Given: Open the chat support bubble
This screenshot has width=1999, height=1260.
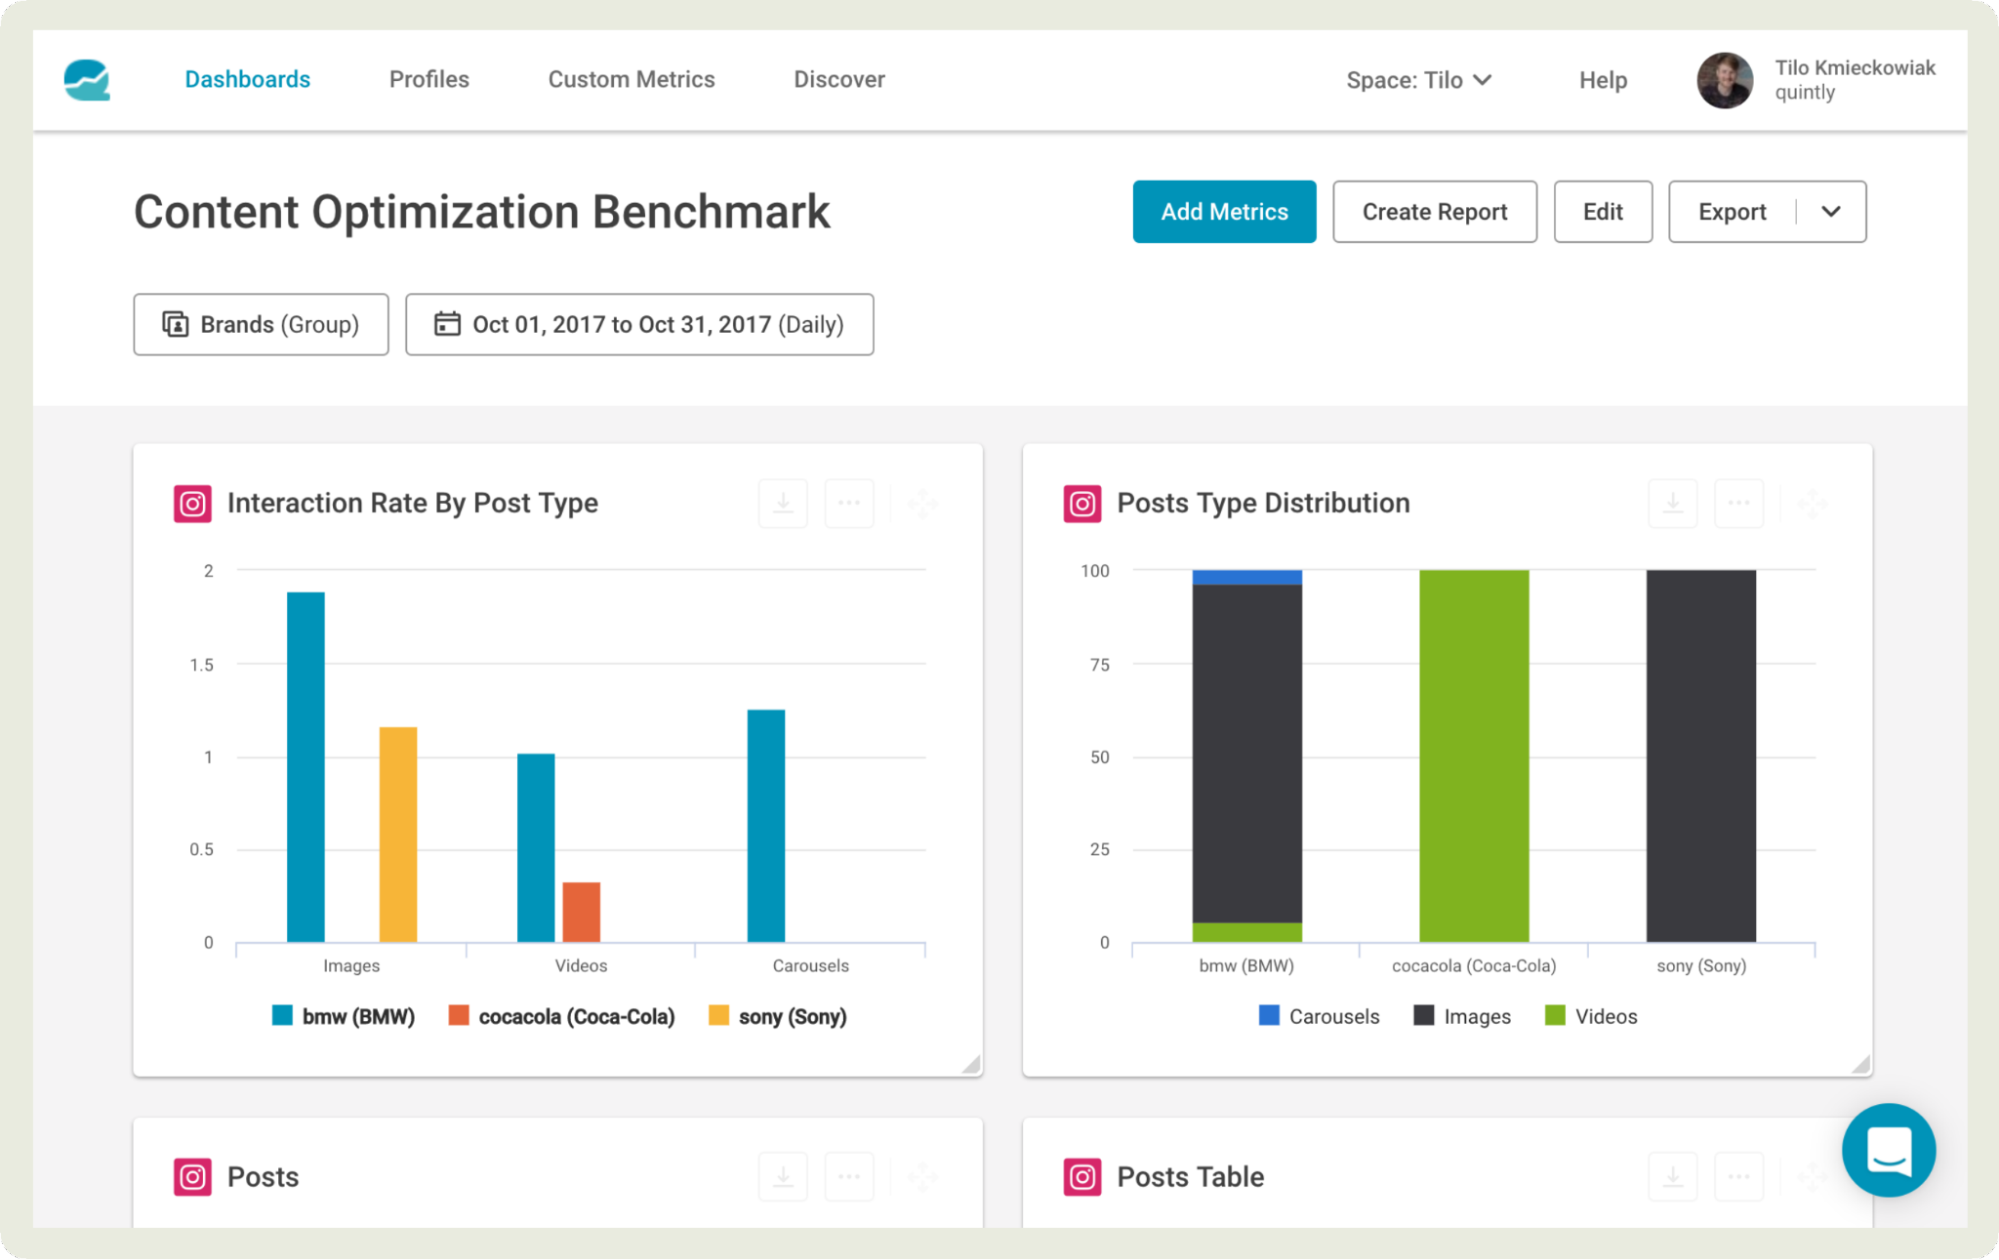Looking at the screenshot, I should 1888,1150.
